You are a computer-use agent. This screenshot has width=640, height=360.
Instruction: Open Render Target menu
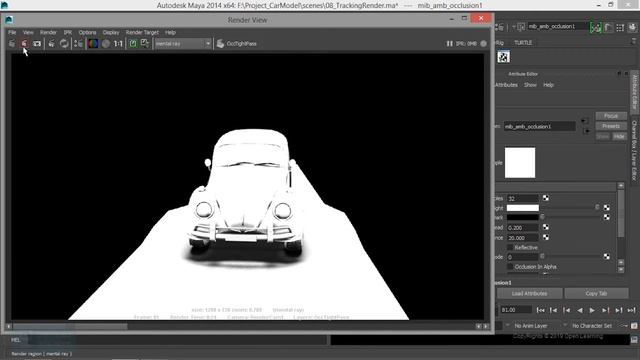142,32
